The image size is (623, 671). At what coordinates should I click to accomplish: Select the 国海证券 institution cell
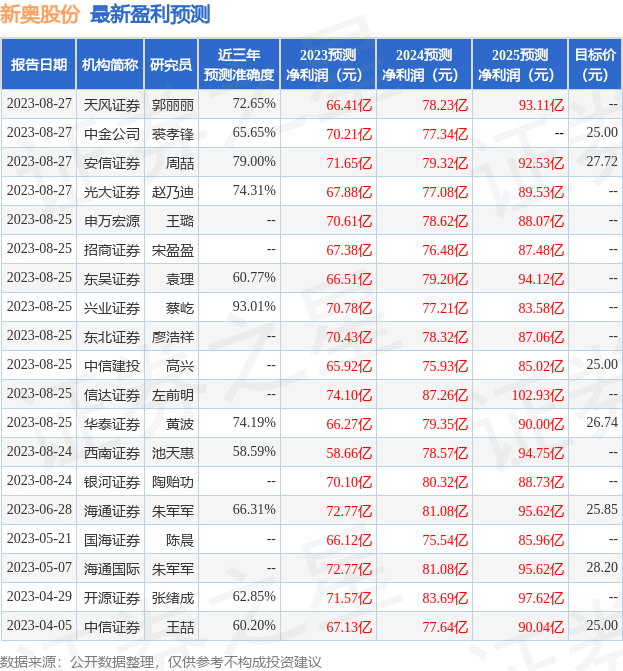pyautogui.click(x=112, y=540)
